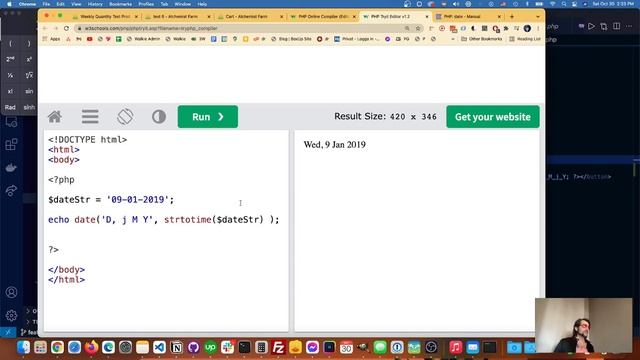Open VS Code settings gear in activity bar
The height and width of the screenshot is (360, 640).
click(x=11, y=316)
